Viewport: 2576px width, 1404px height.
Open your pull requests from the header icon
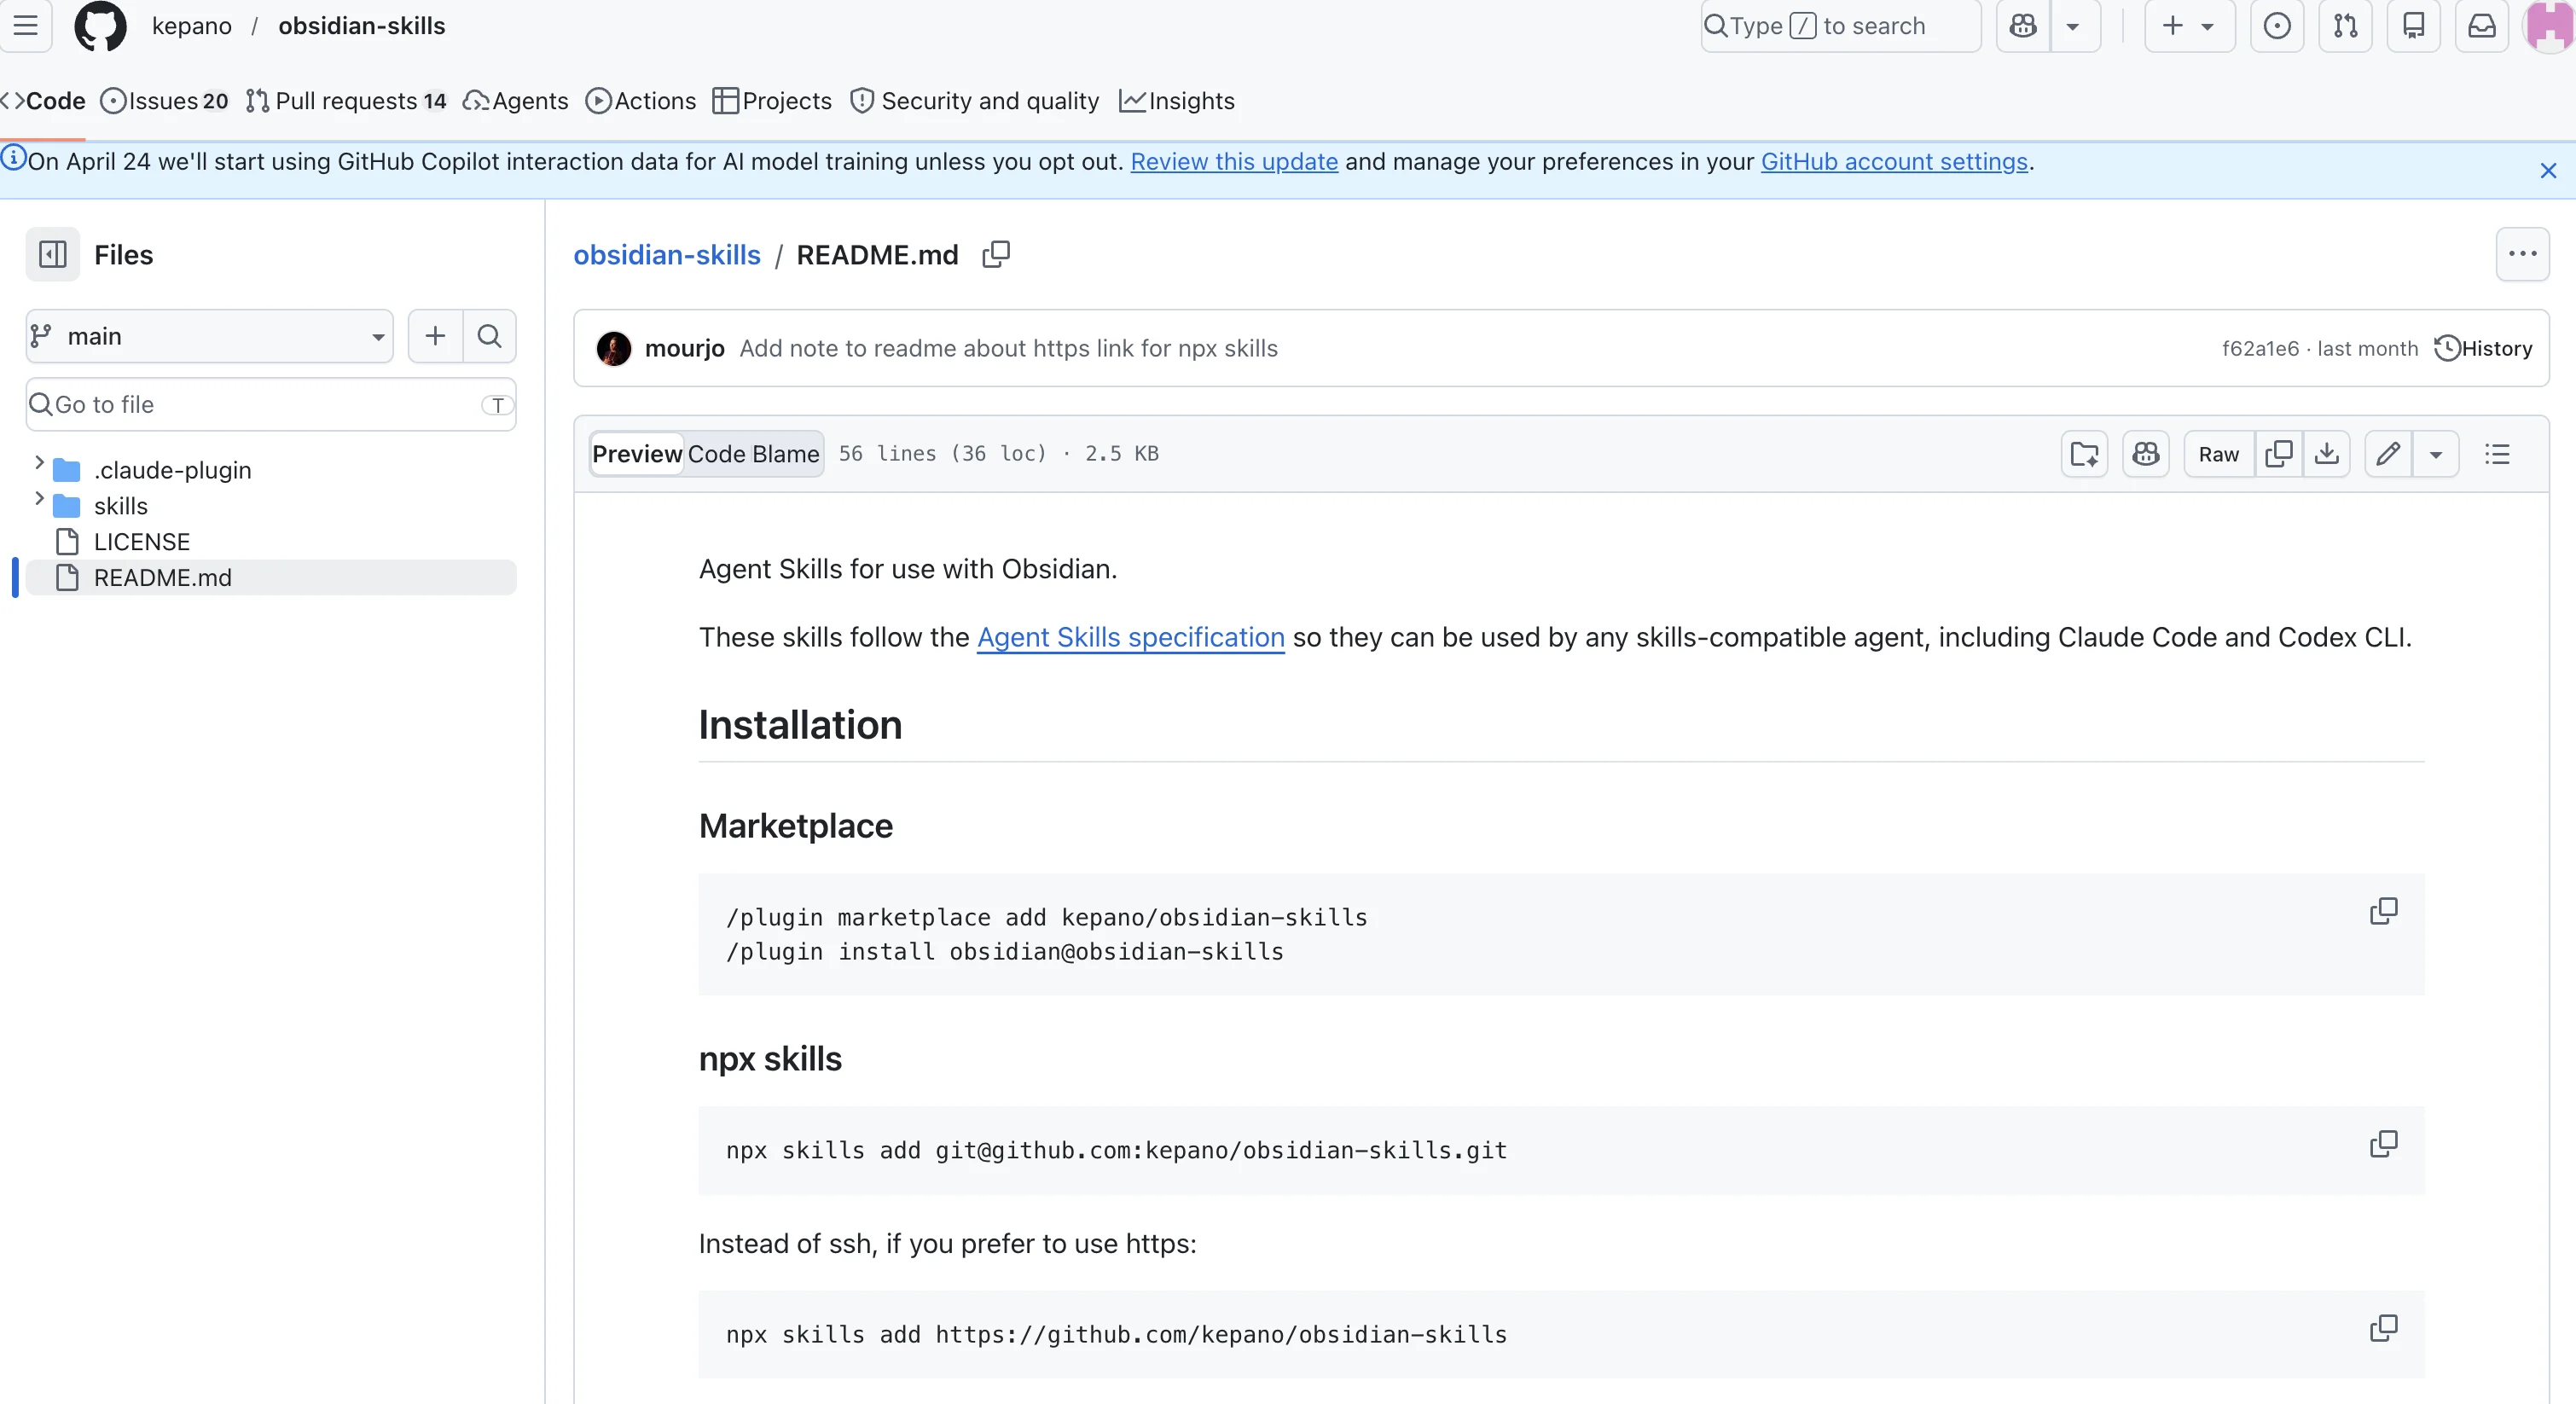click(2345, 26)
